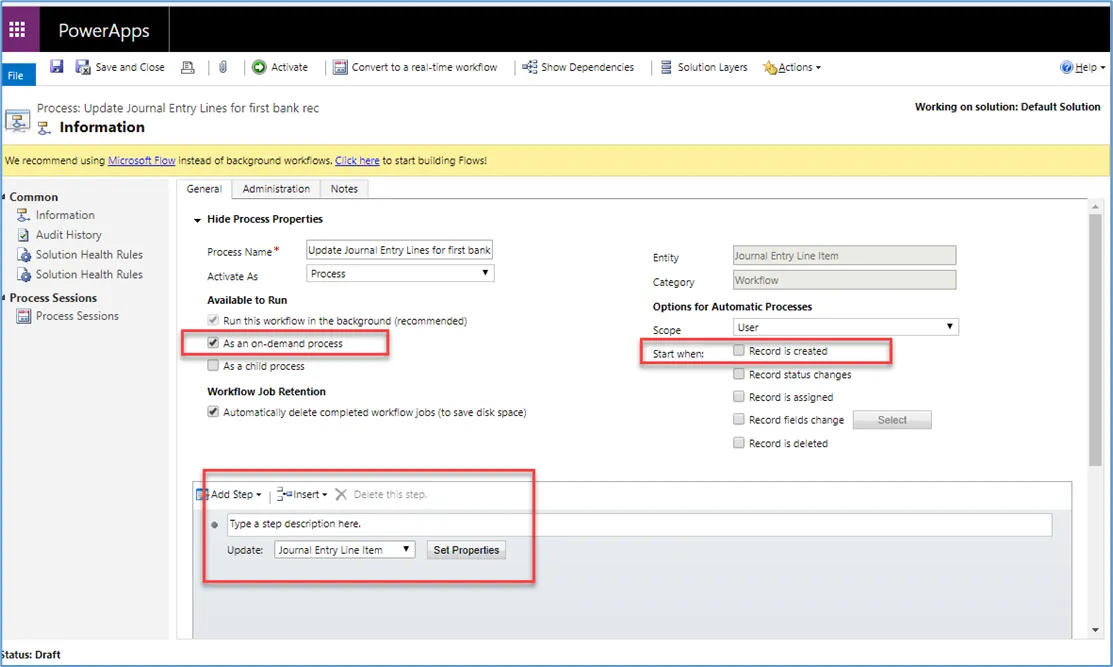Click the Actions star icon
Image resolution: width=1113 pixels, height=667 pixels.
(770, 68)
